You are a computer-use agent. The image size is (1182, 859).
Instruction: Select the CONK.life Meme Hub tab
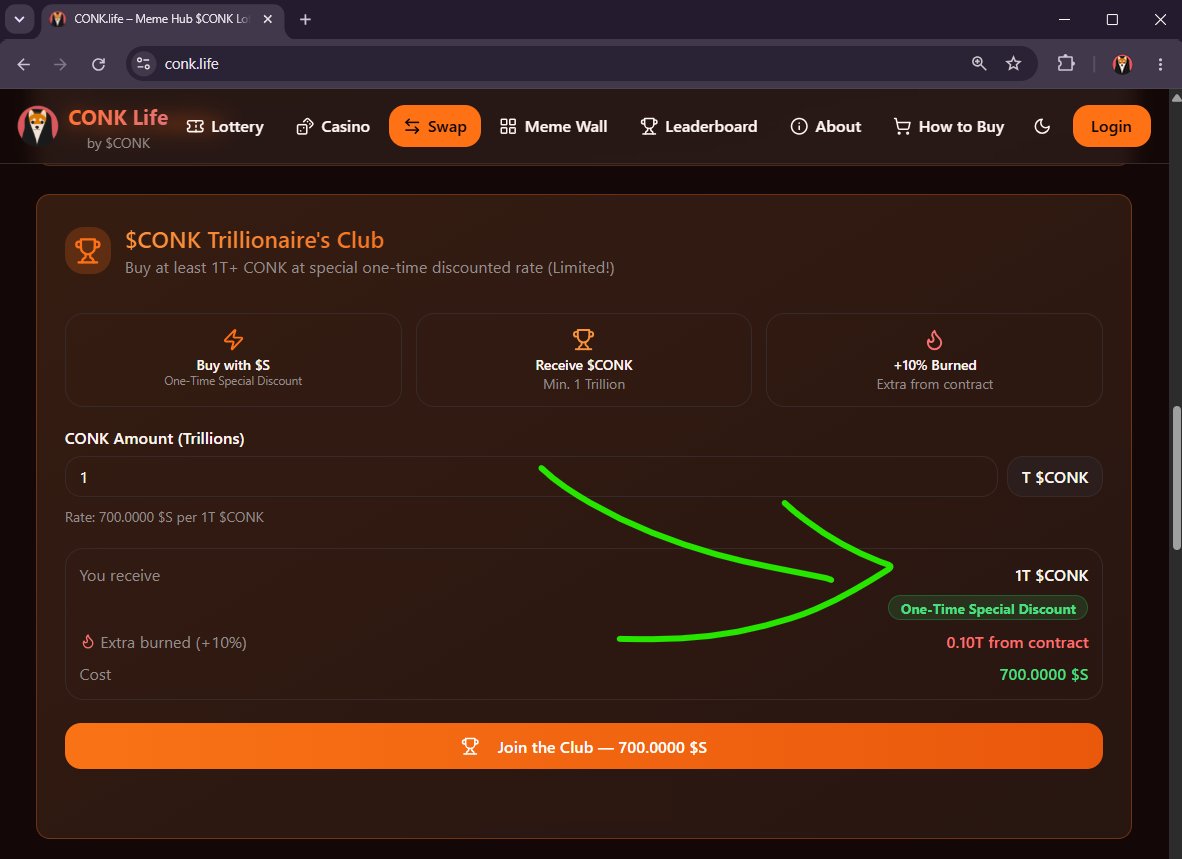coord(162,20)
